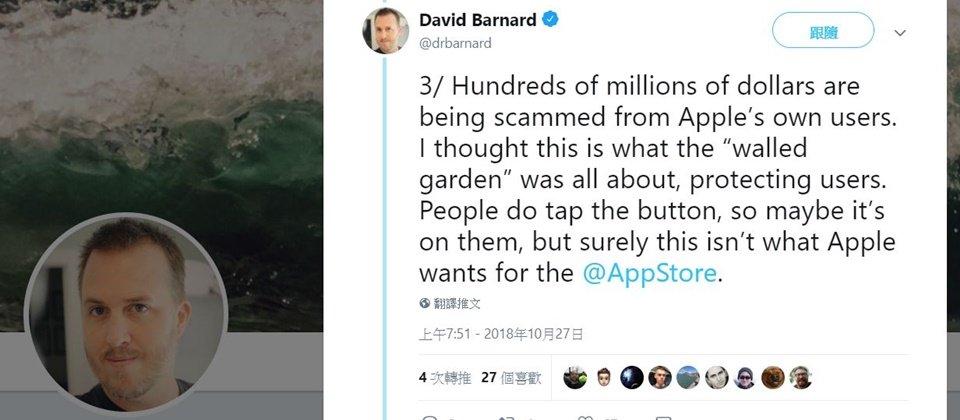Click the globe icon next to 翻譯推文
This screenshot has width=960, height=420.
(425, 303)
